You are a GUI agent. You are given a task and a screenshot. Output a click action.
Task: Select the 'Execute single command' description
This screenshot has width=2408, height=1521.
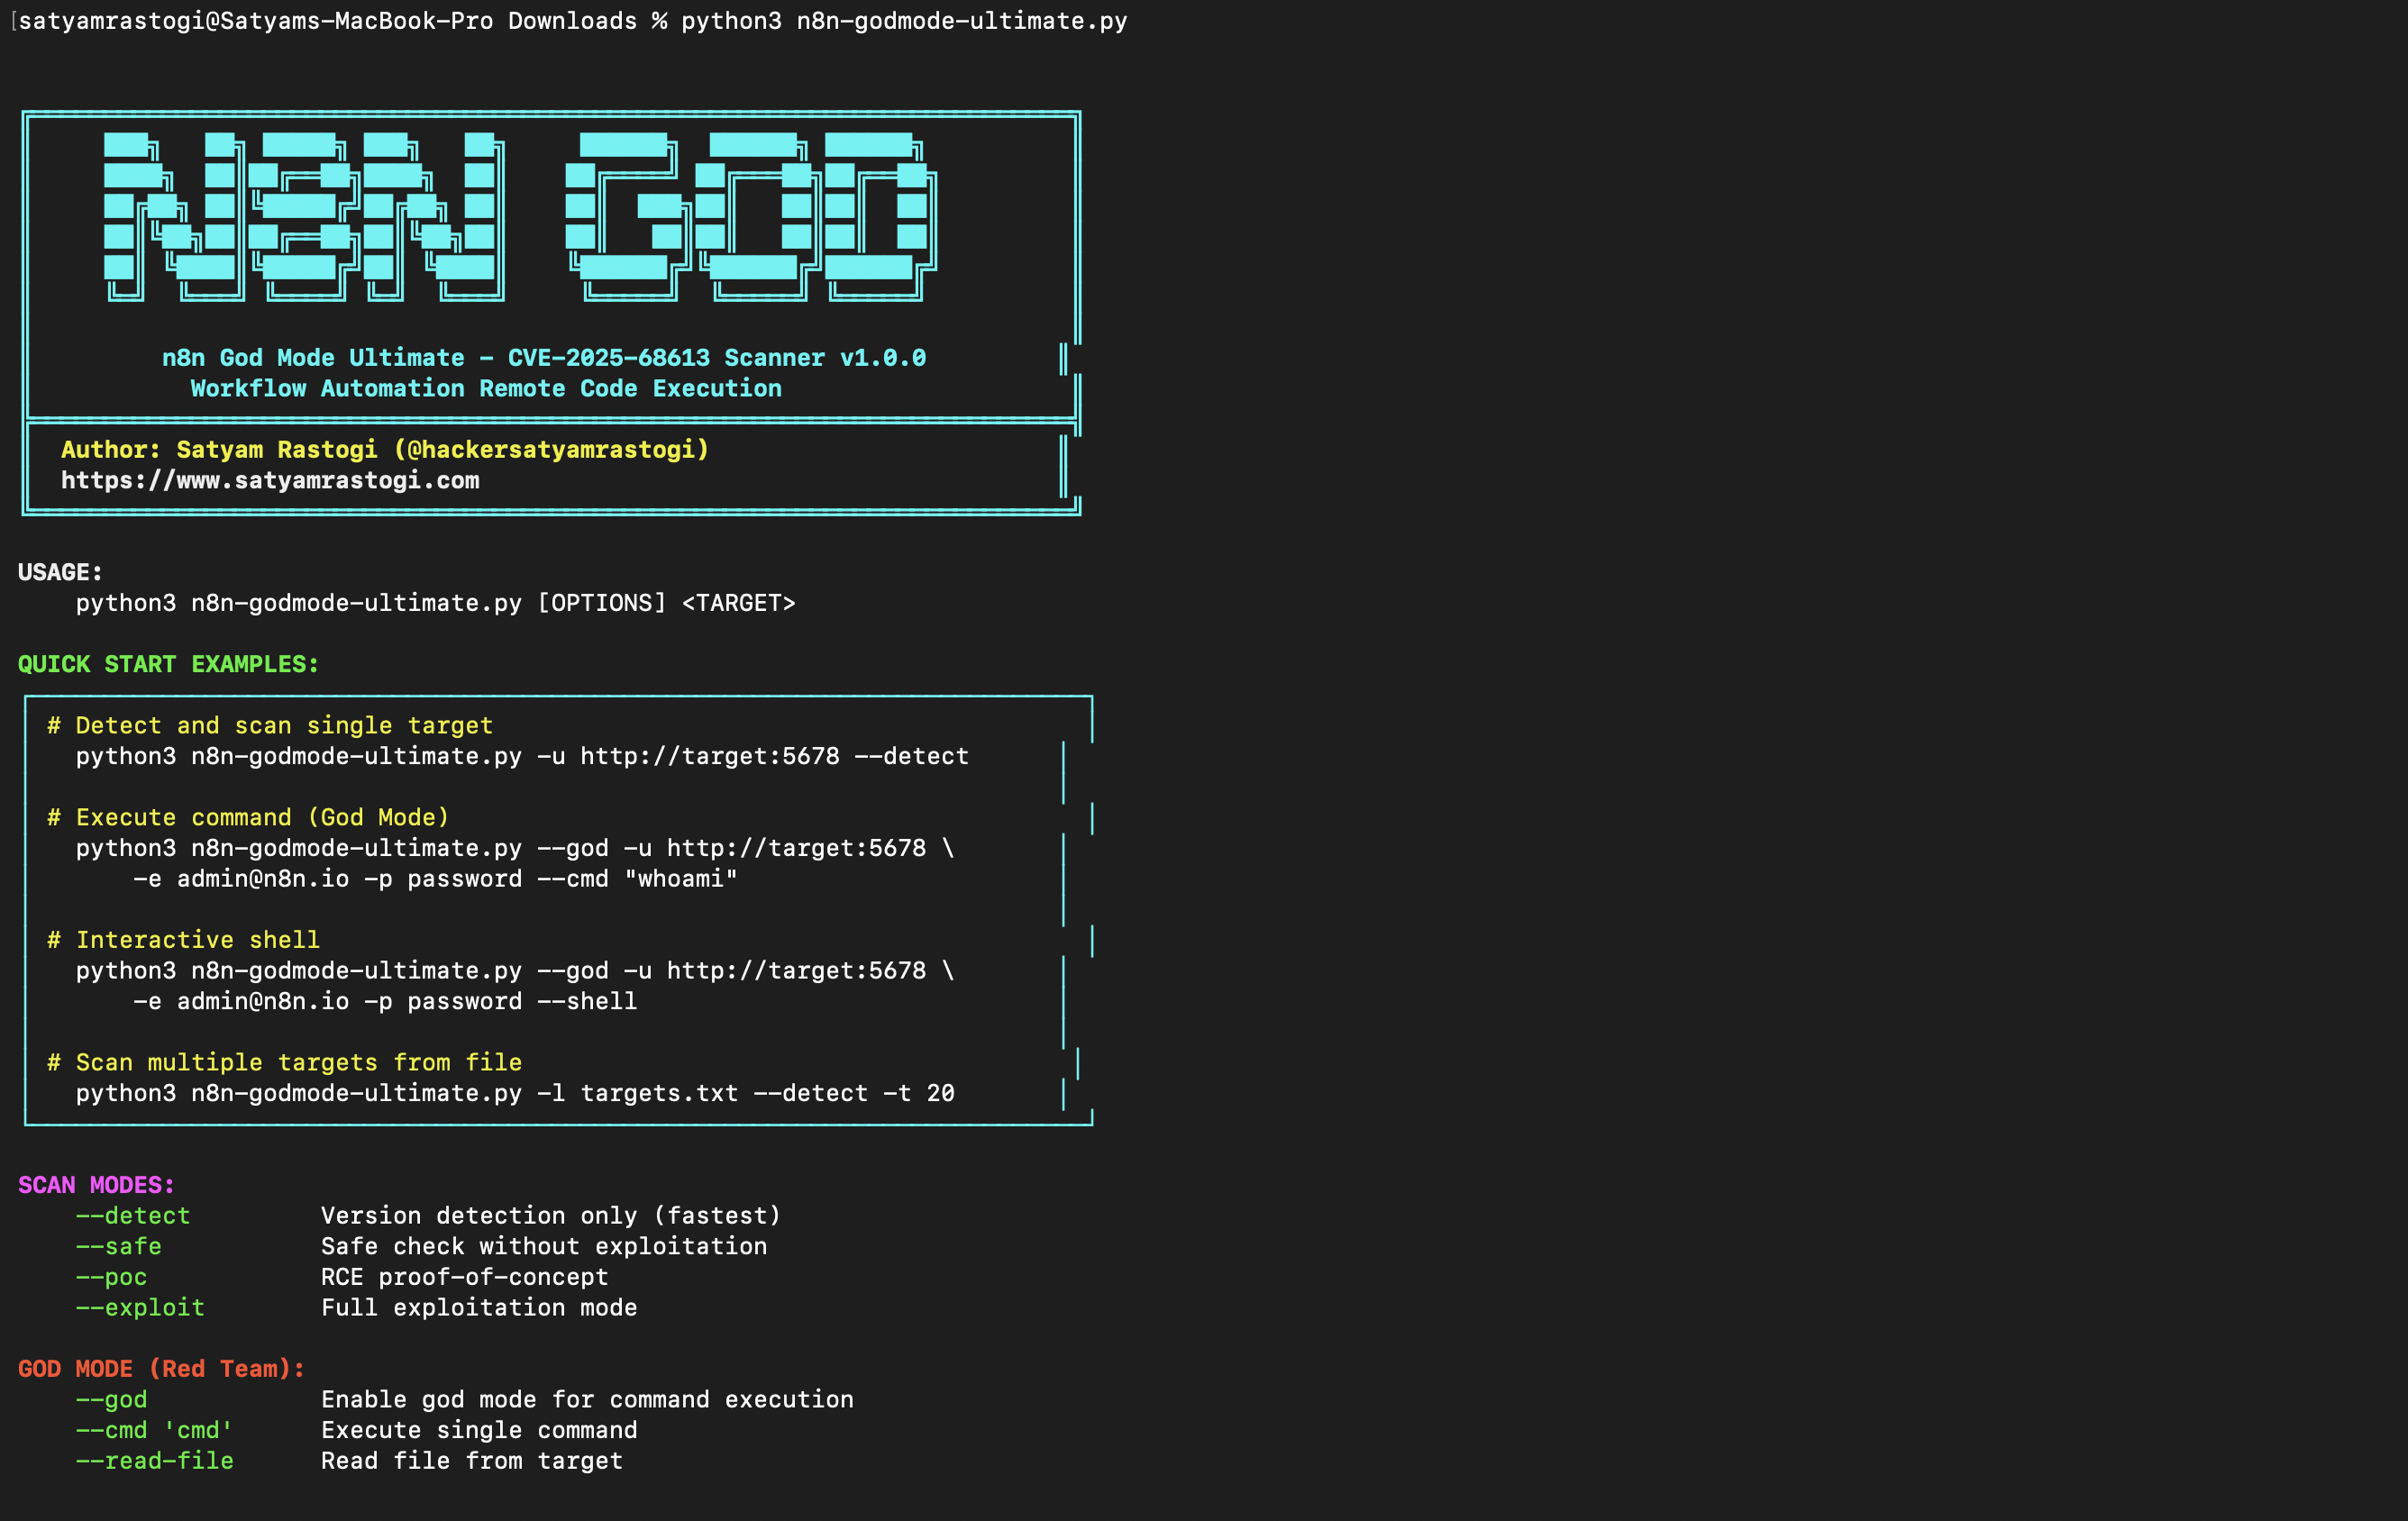479,1431
